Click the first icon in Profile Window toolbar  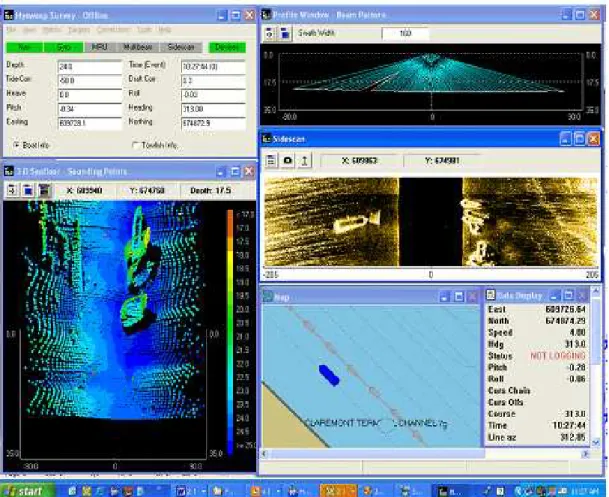(x=270, y=34)
